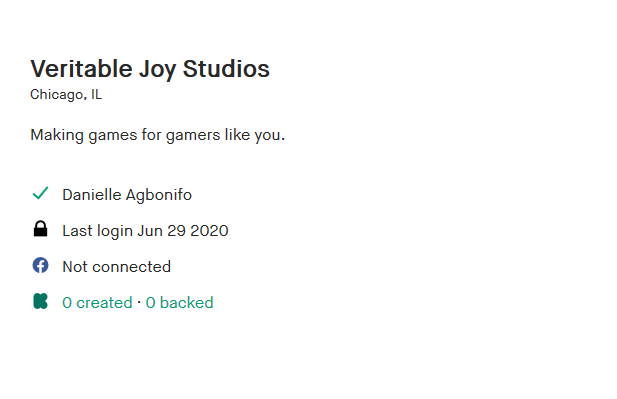Click the black padlock icon

pyautogui.click(x=40, y=229)
